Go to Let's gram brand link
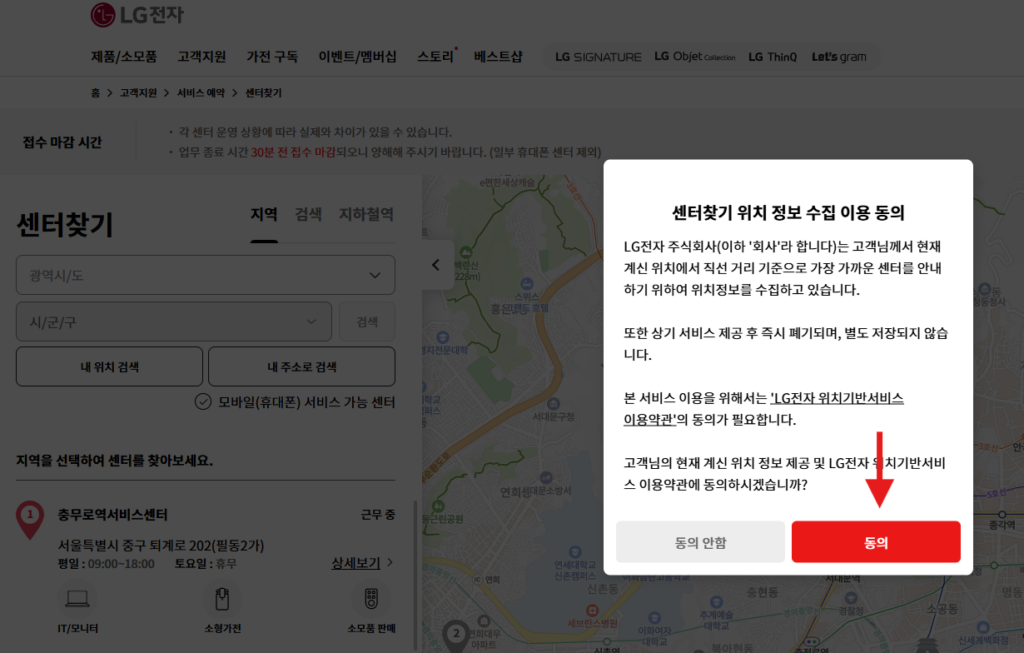1024x653 pixels. (839, 57)
